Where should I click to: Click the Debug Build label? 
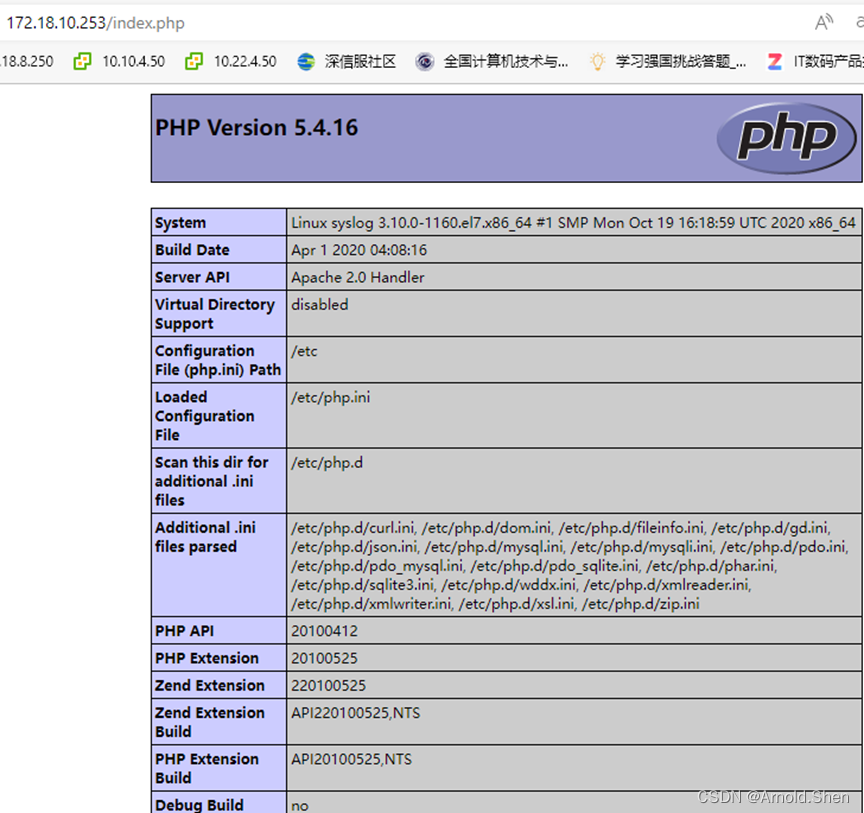click(199, 805)
